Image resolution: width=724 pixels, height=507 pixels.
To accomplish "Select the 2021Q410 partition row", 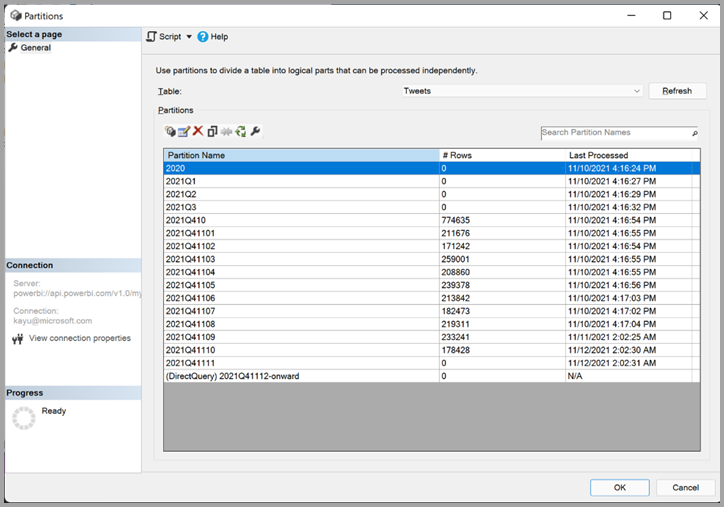I will [300, 220].
